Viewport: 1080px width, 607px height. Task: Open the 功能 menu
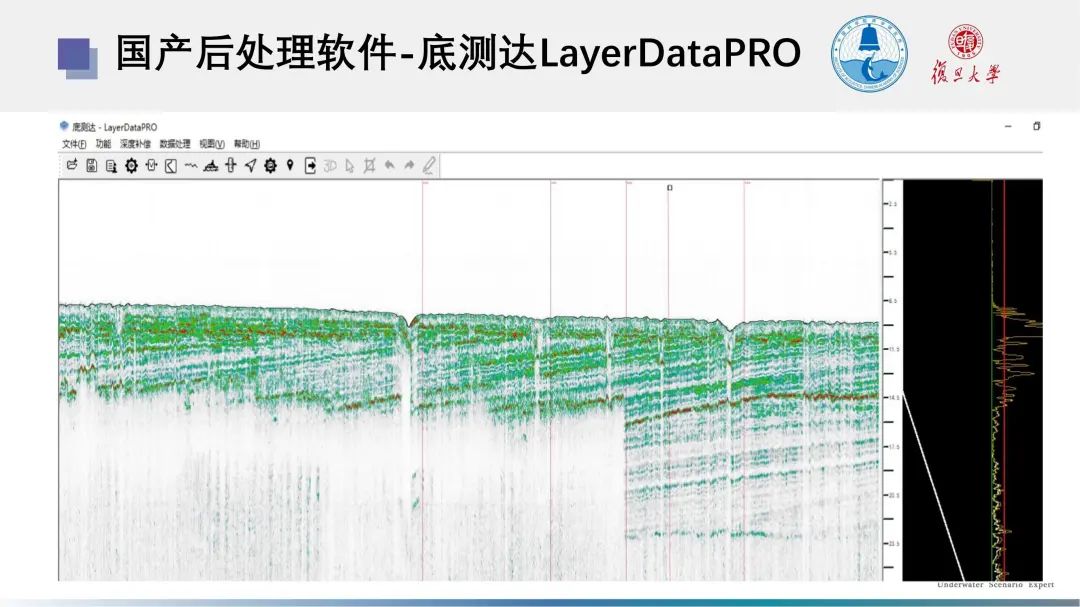(x=103, y=144)
